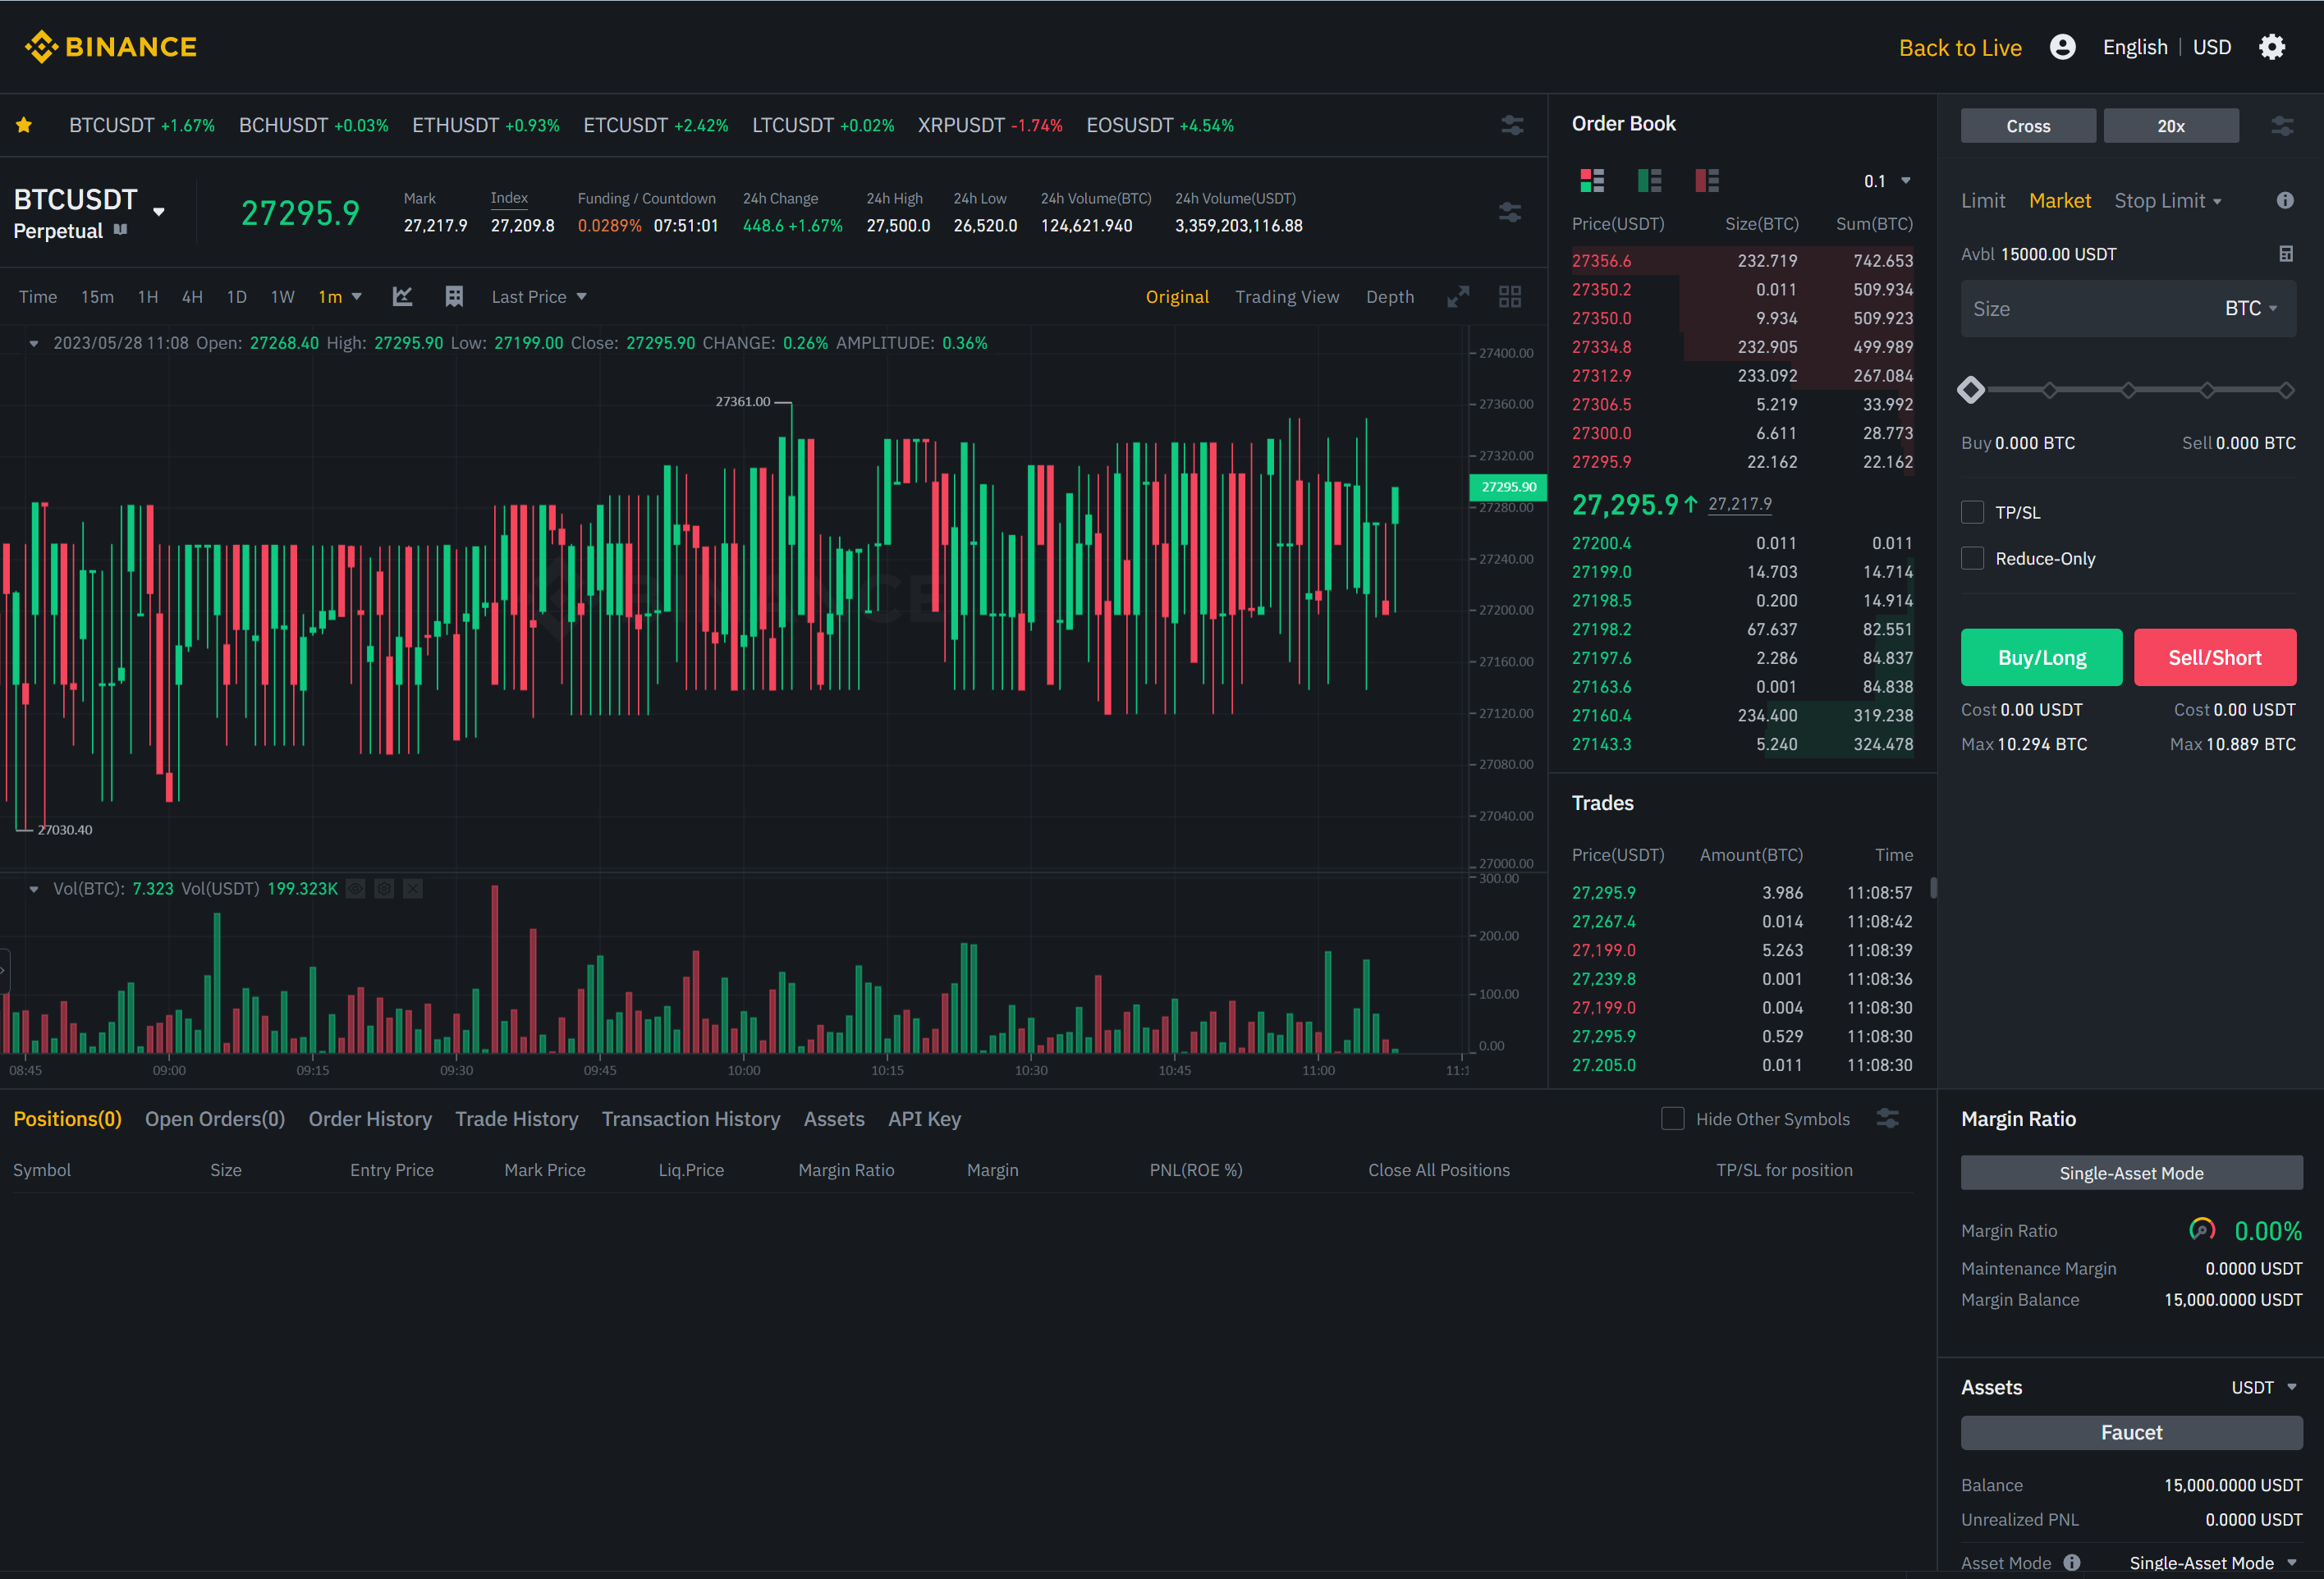
Task: Click the Single-Asset Mode button under Margin Ratio
Action: tap(2131, 1172)
